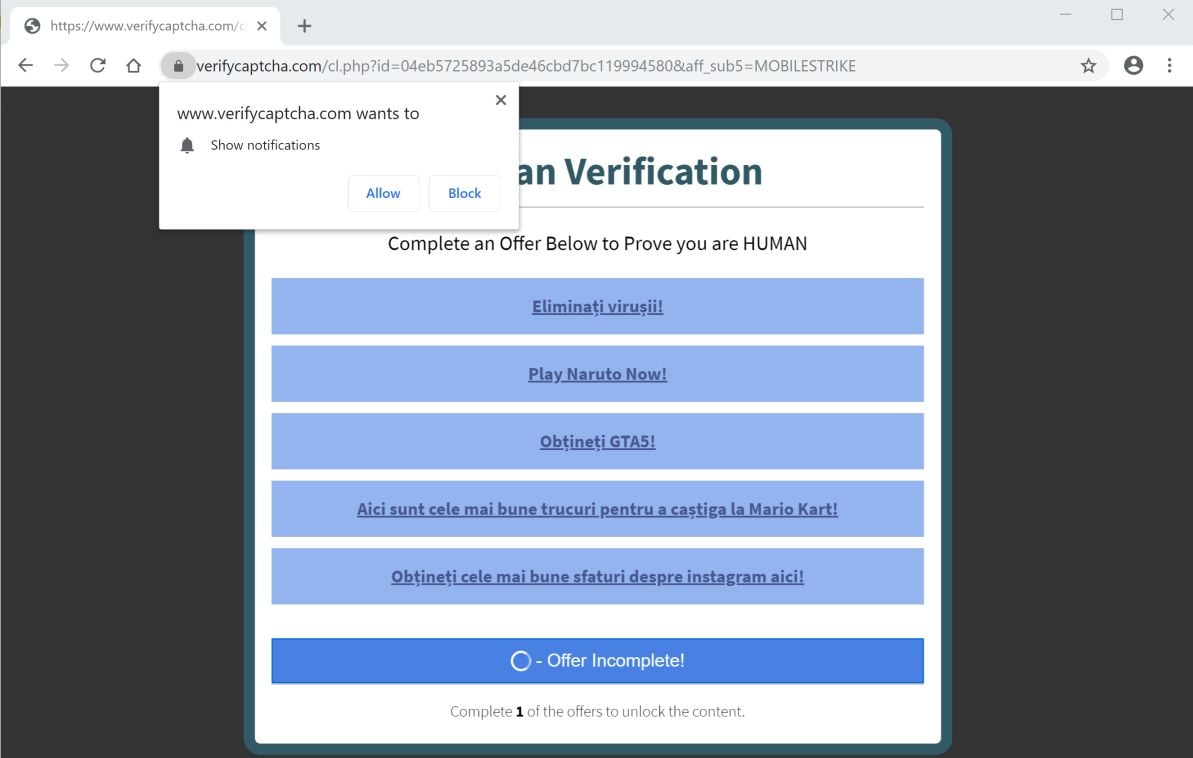Block notifications from verifycaptcha.com
The width and height of the screenshot is (1193, 758).
point(464,193)
